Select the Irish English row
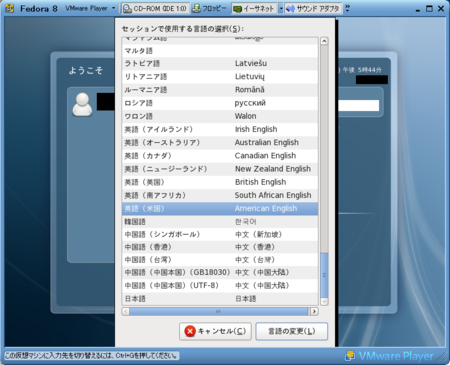Viewport: 450px width, 365px height. (220, 129)
